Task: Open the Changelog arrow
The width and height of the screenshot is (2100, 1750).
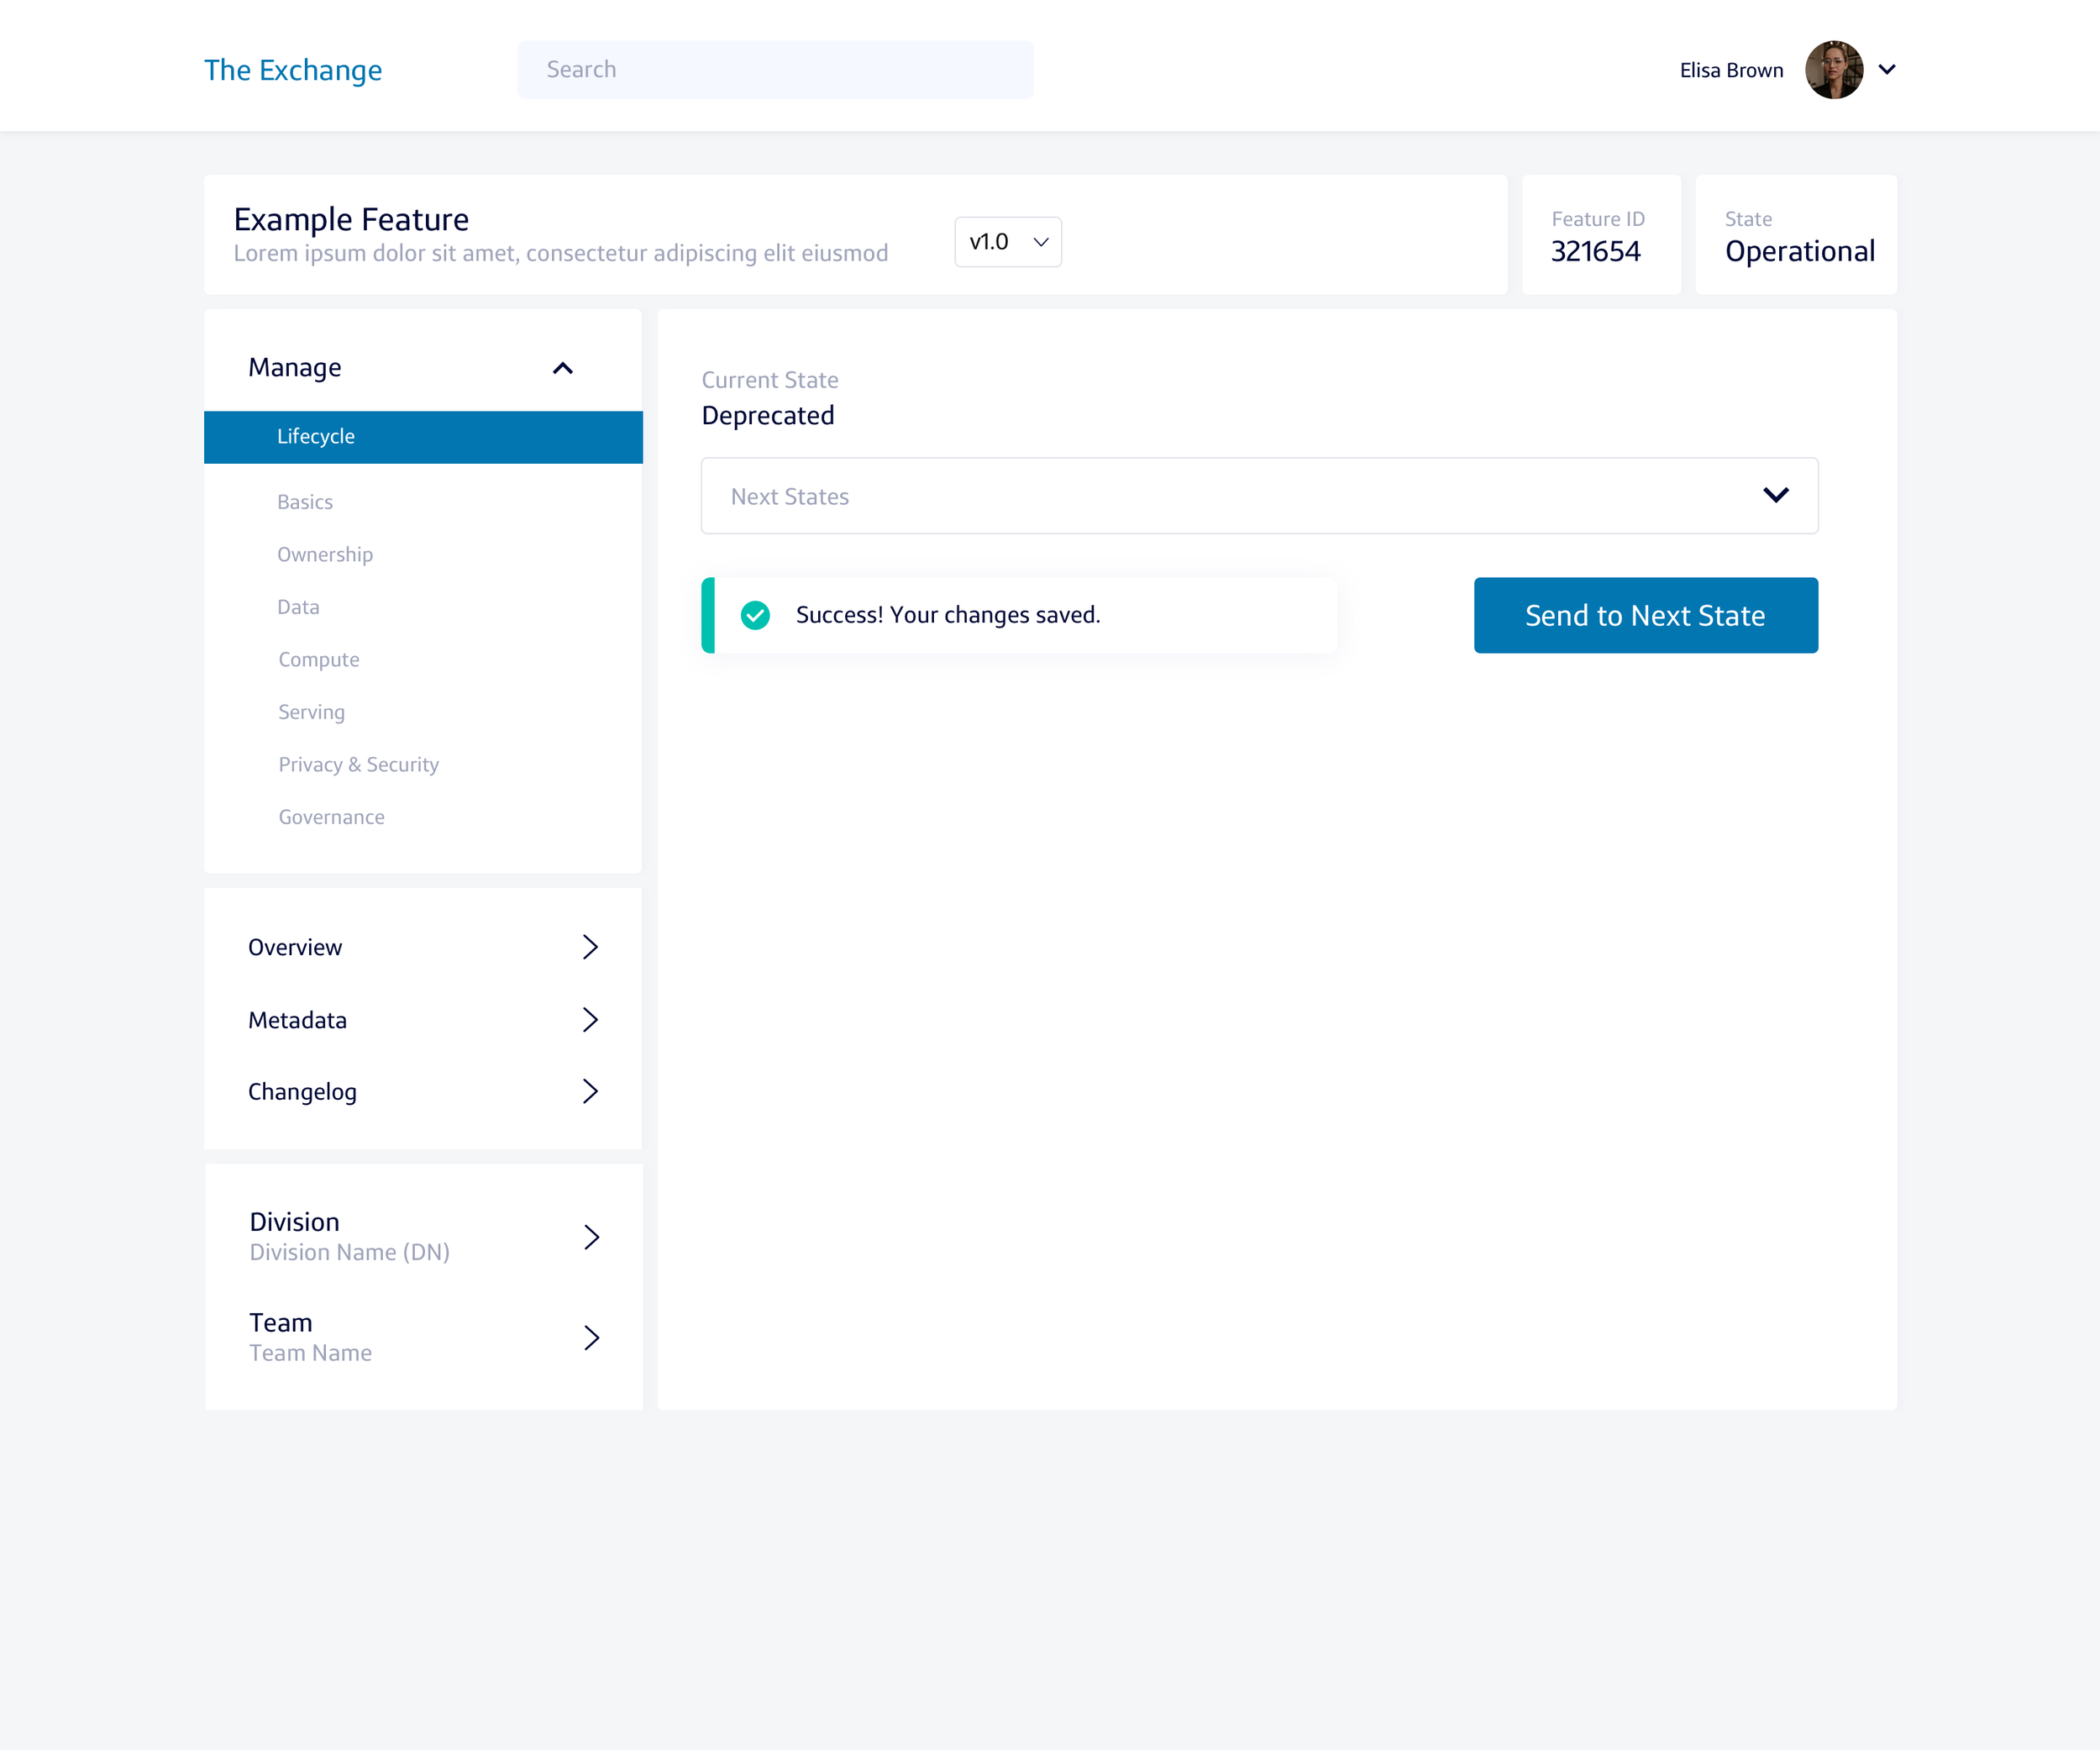Action: [590, 1091]
